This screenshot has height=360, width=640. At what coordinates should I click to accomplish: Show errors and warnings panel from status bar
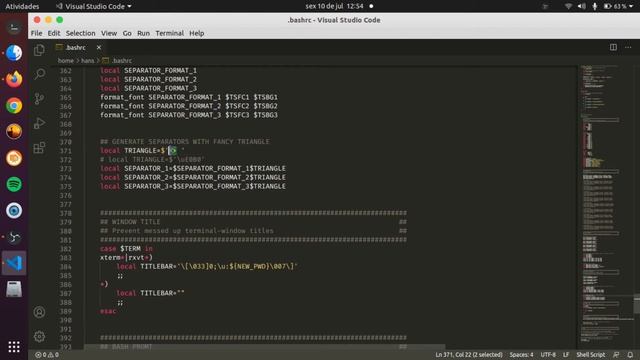pyautogui.click(x=47, y=355)
